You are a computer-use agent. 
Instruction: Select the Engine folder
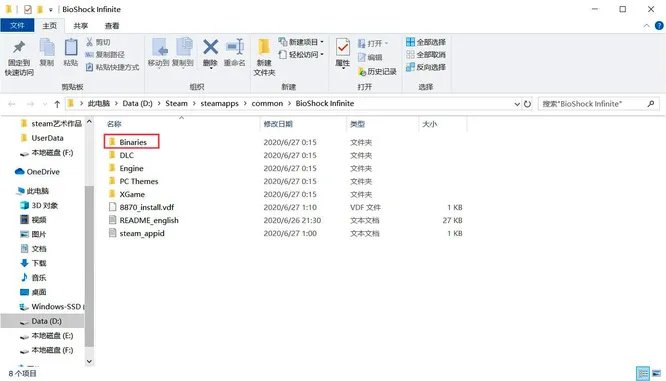(131, 168)
